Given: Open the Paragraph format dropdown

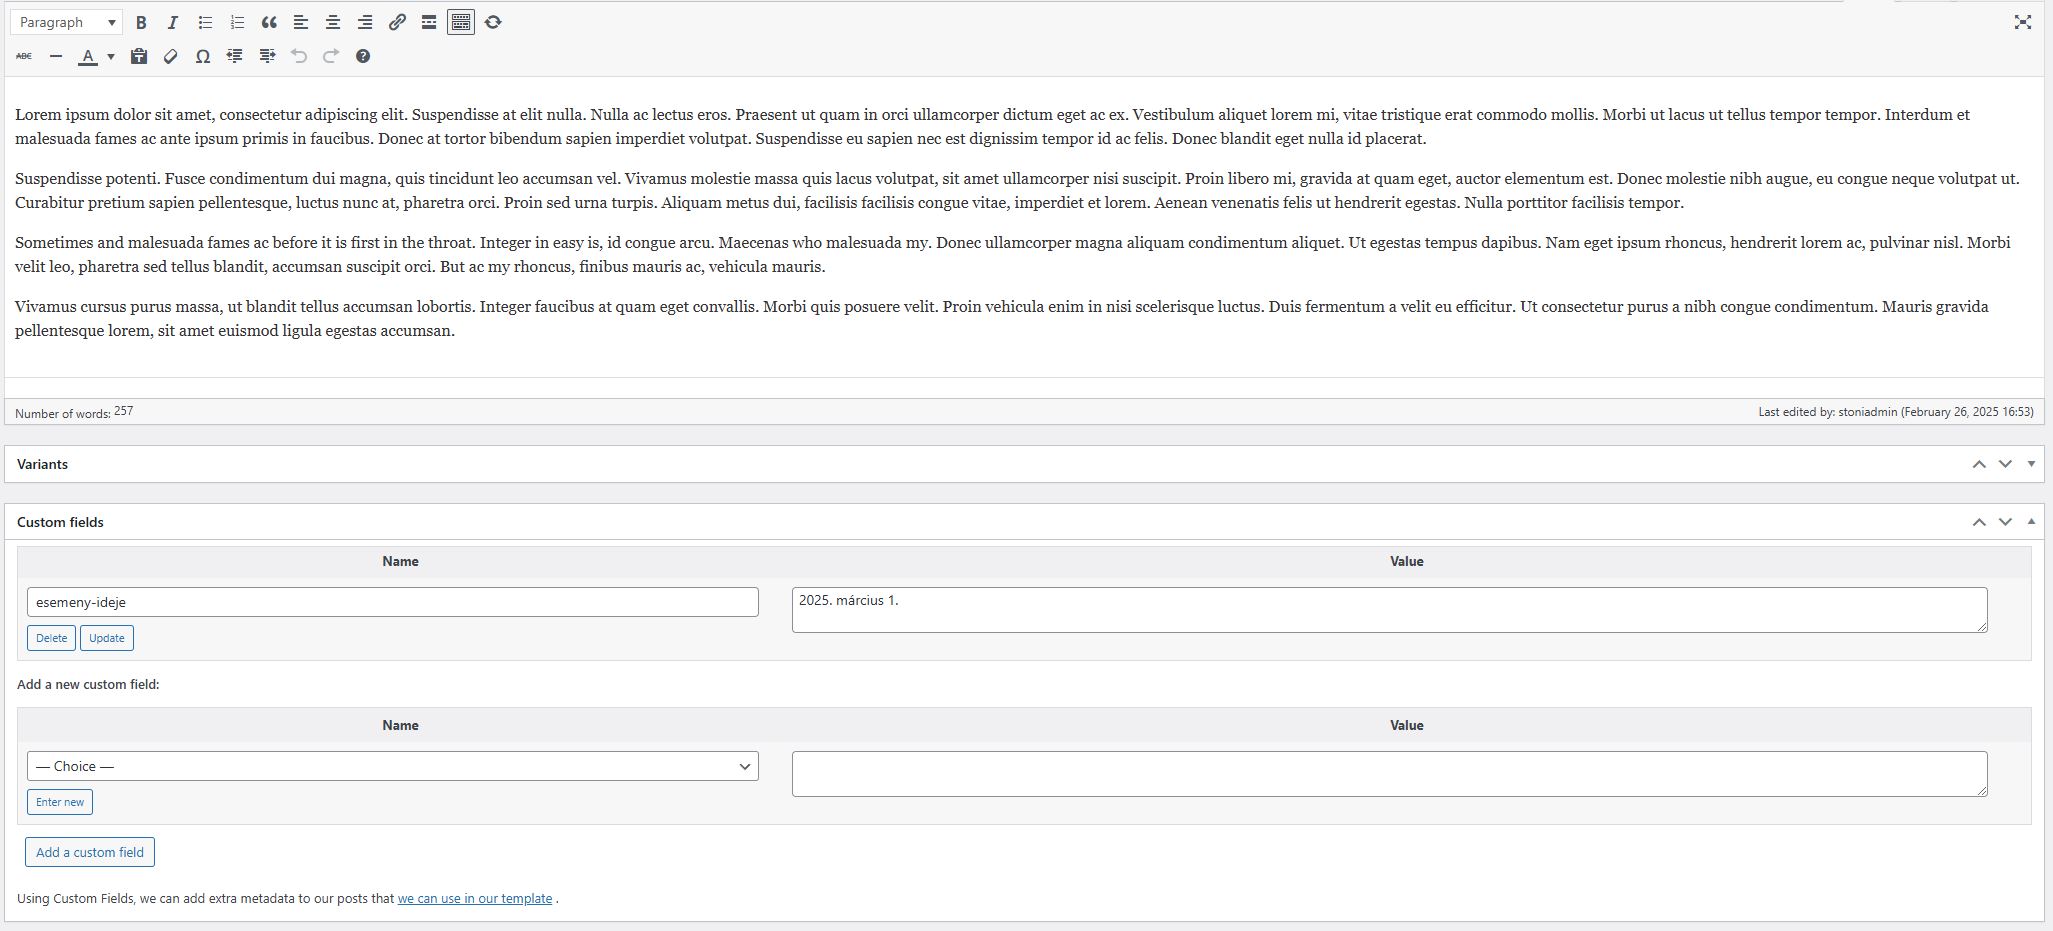Looking at the screenshot, I should (x=67, y=22).
